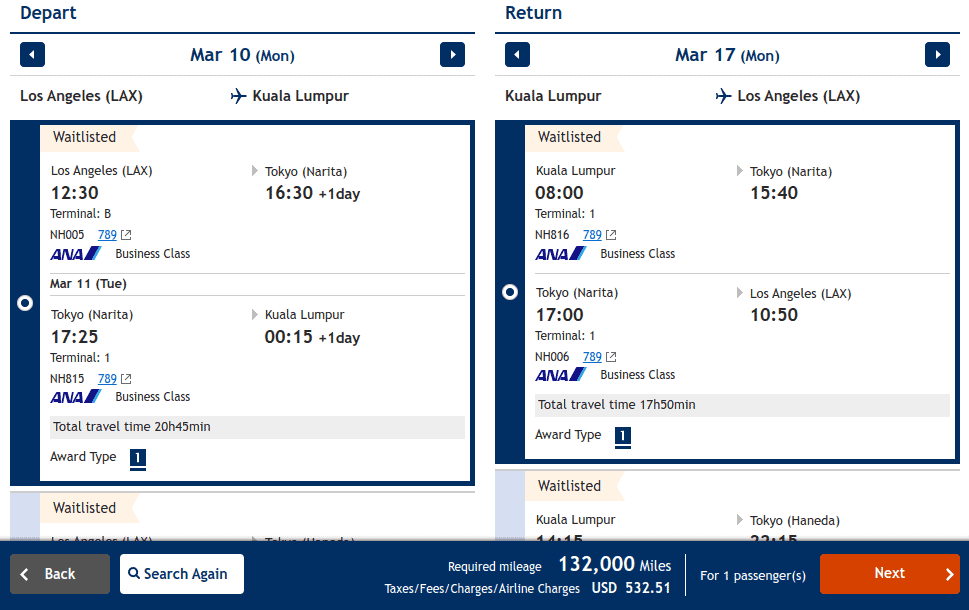The height and width of the screenshot is (610, 969).
Task: Click the 789 aircraft link for NH005
Action: 107,235
